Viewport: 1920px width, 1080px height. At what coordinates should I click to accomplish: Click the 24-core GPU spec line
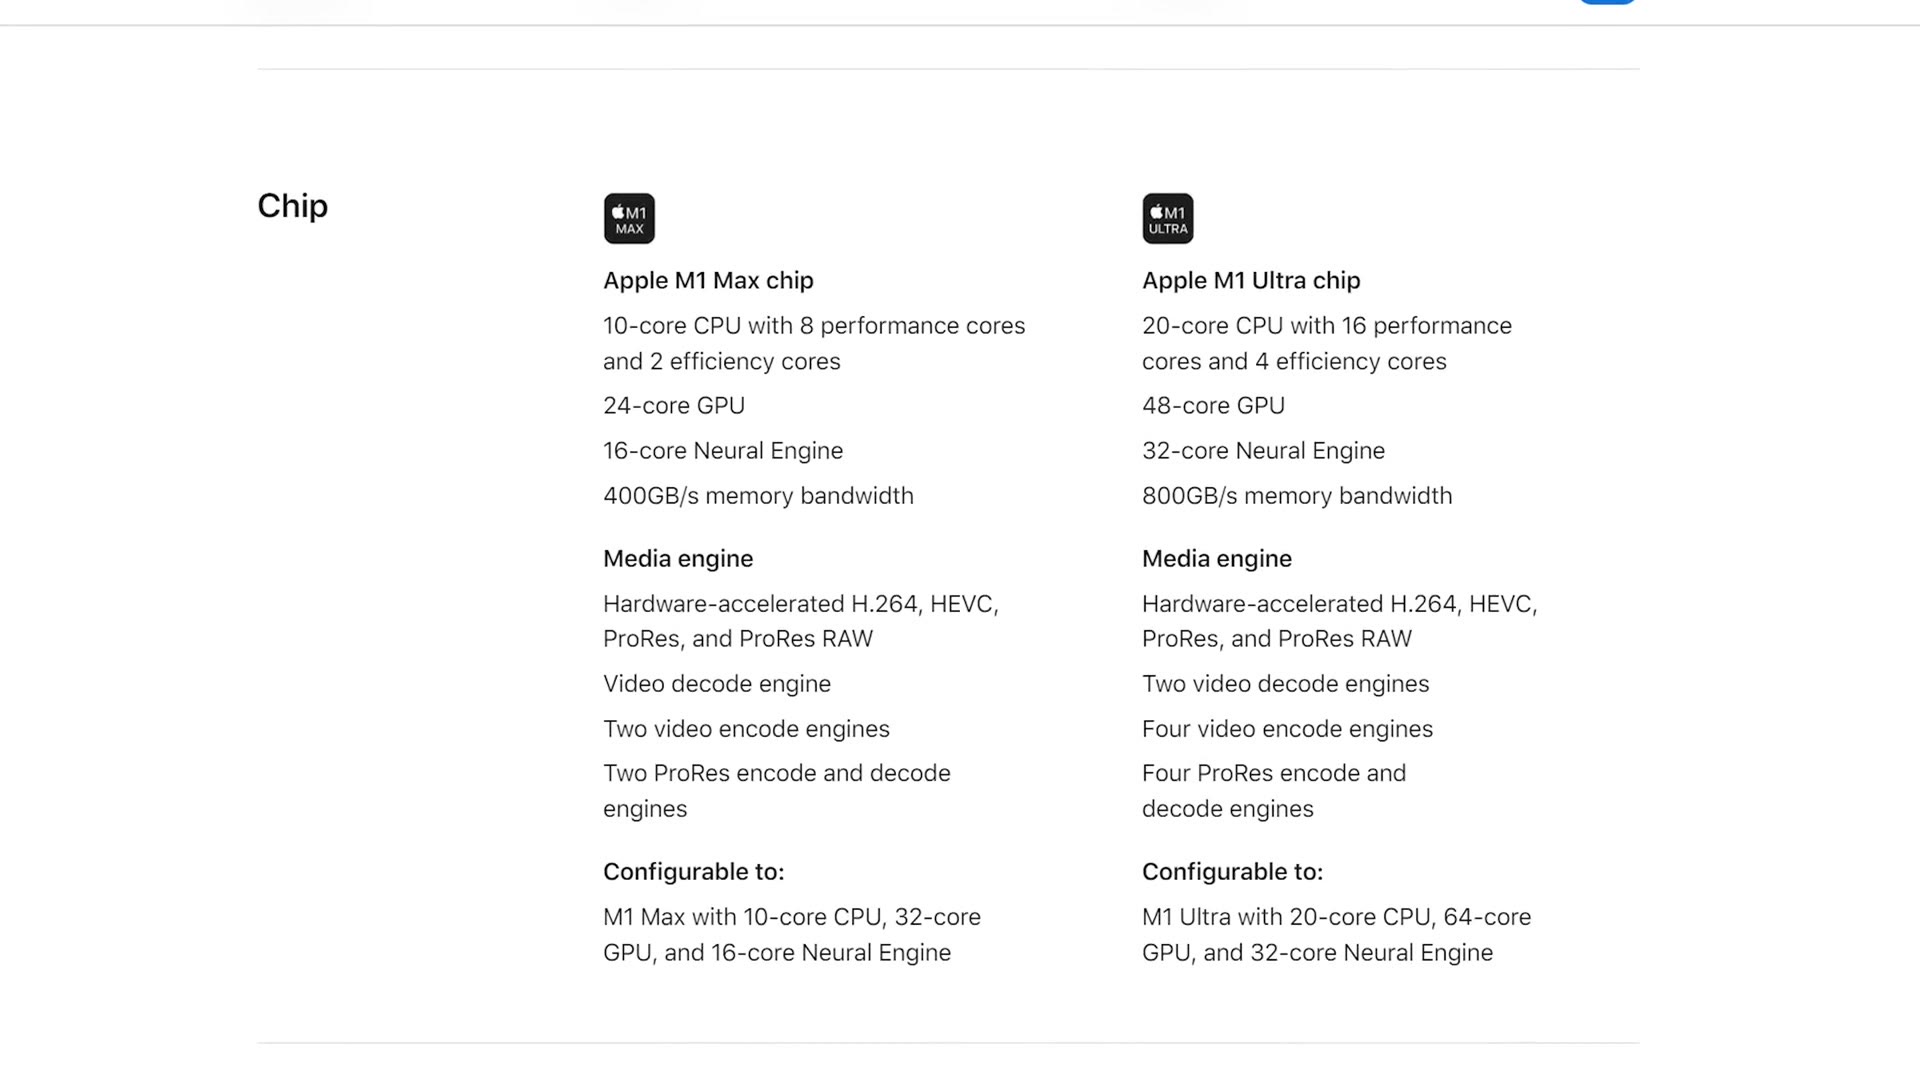coord(674,406)
